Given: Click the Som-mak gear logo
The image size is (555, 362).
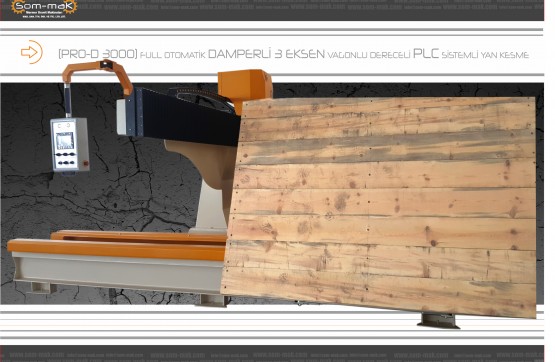Looking at the screenshot, I should [x=44, y=8].
